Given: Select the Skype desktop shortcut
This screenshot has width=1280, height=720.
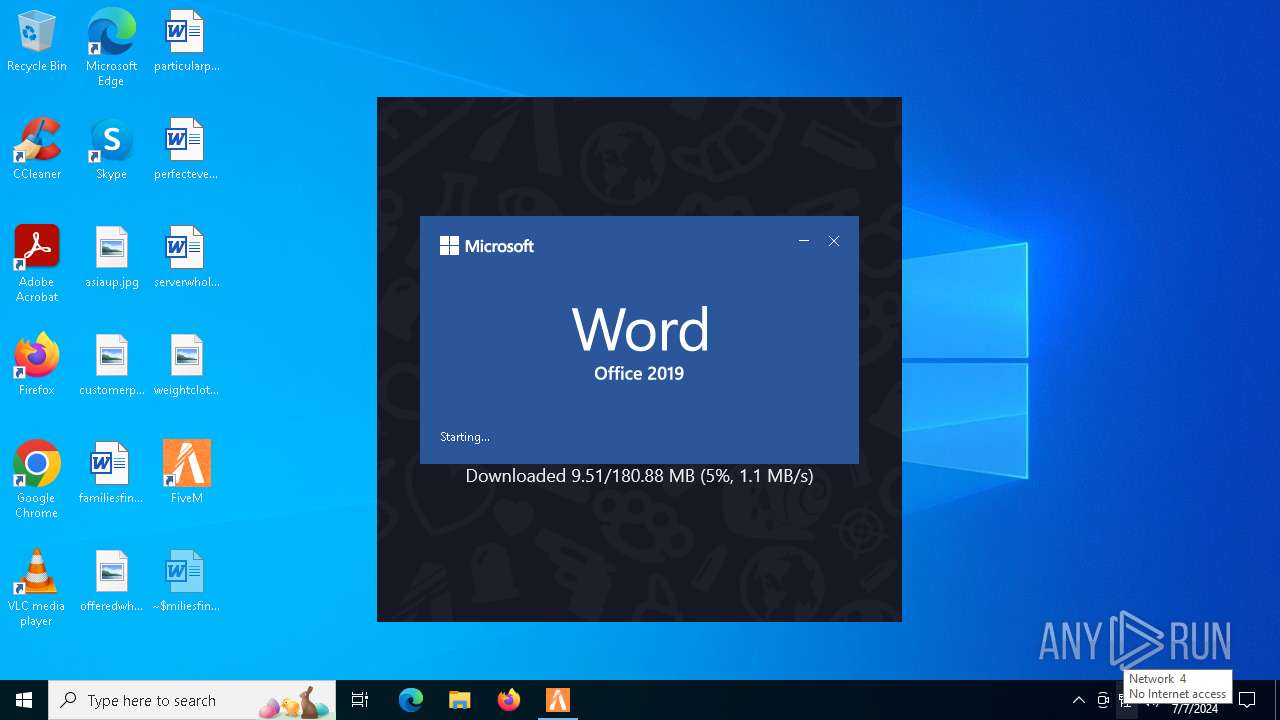Looking at the screenshot, I should 111,150.
